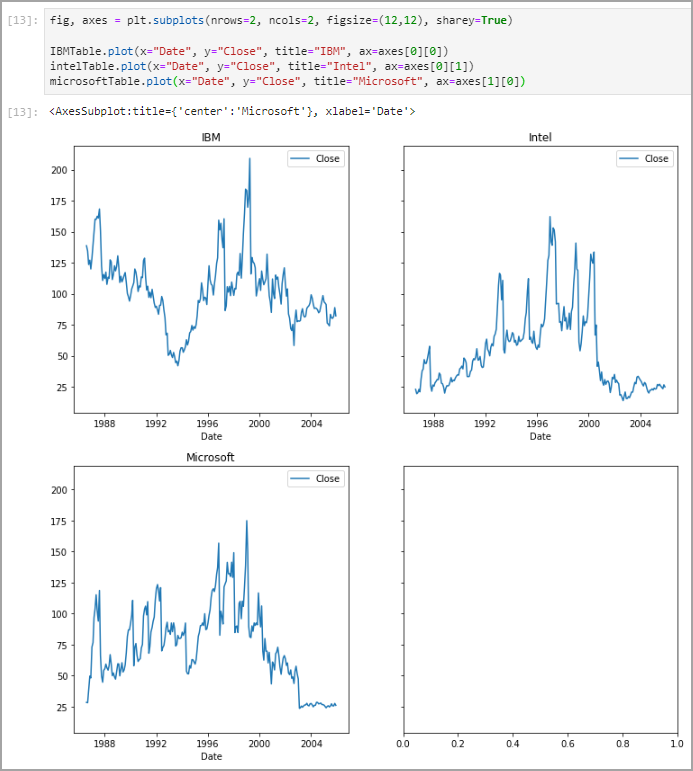Image resolution: width=693 pixels, height=771 pixels.
Task: Click the 200 y-axis tick of IBM chart
Action: coord(59,171)
